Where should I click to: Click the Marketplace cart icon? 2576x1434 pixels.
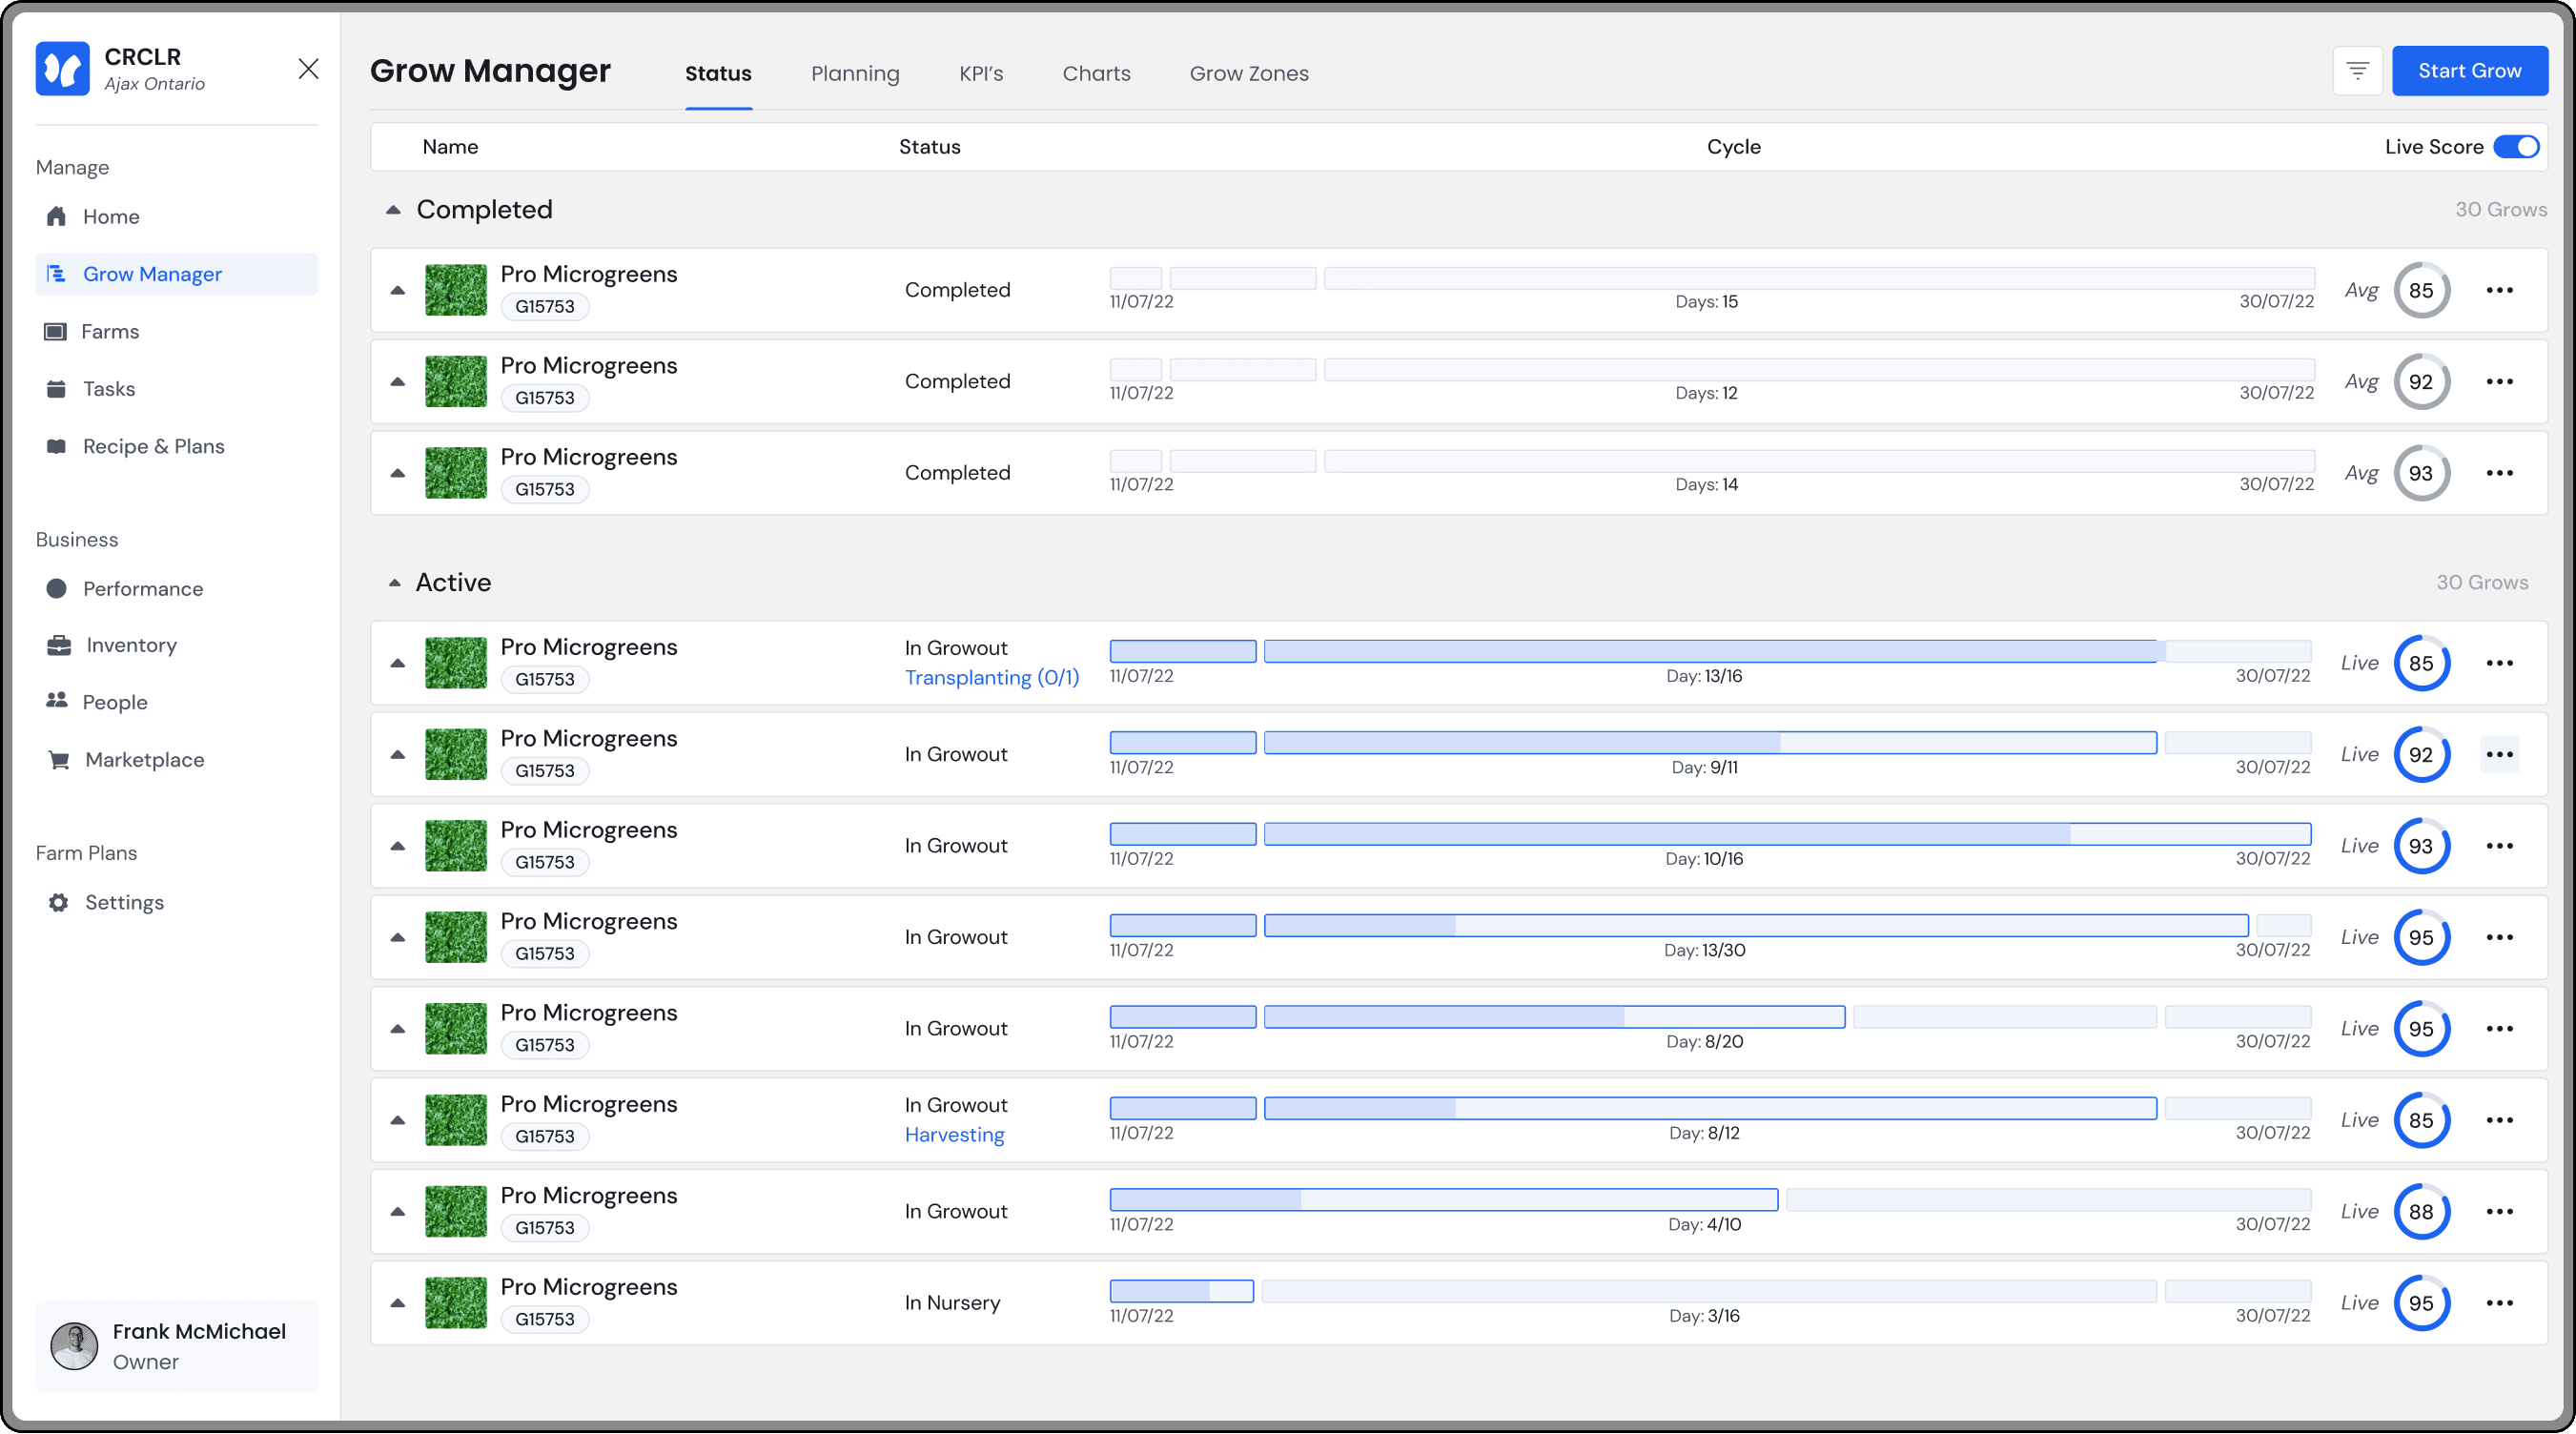[59, 760]
